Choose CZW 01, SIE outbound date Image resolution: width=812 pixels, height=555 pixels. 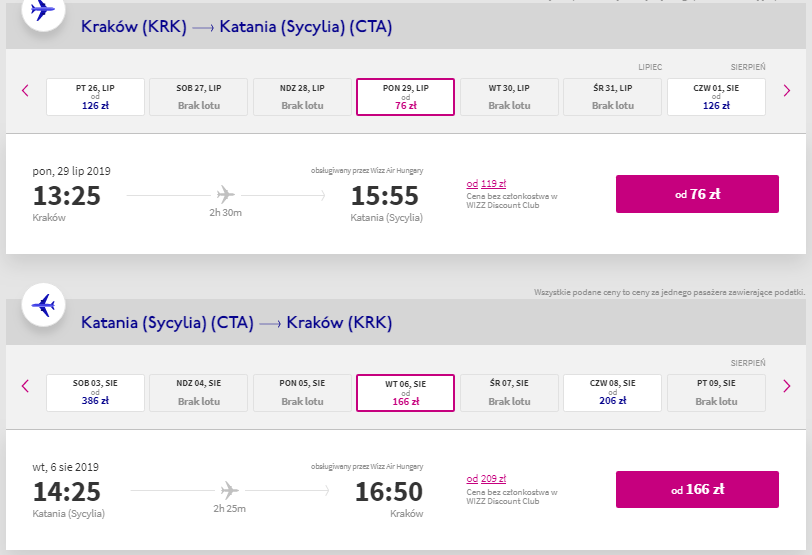[x=716, y=97]
